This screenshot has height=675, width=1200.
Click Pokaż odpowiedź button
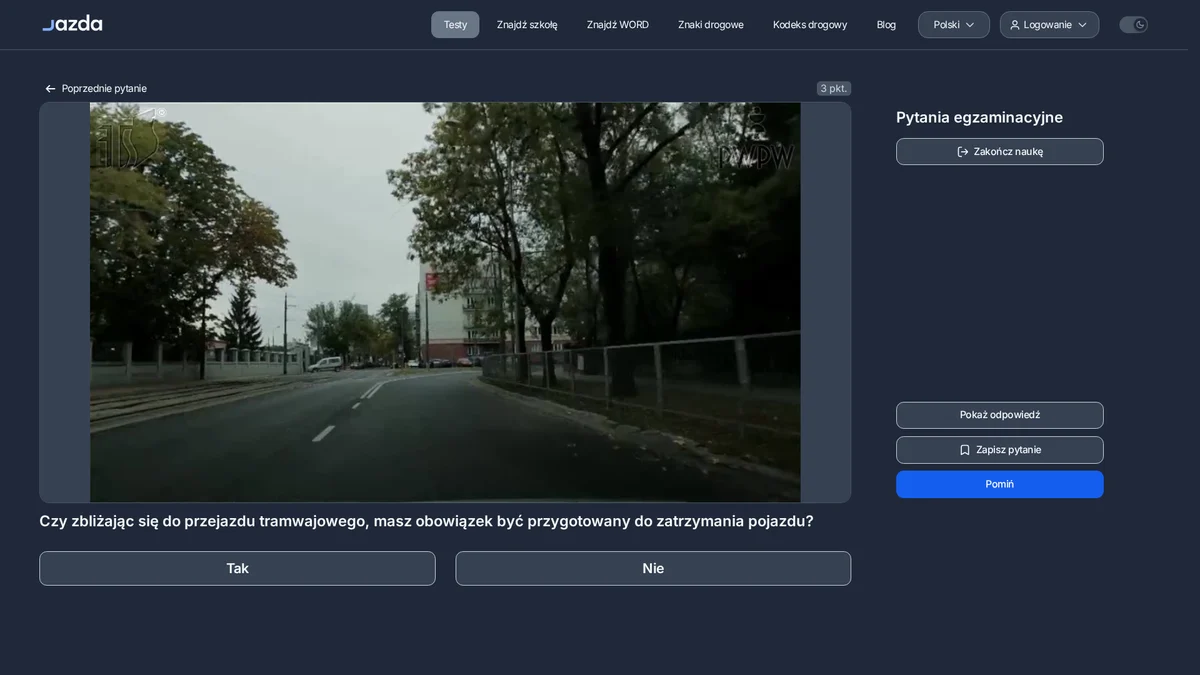(1000, 415)
